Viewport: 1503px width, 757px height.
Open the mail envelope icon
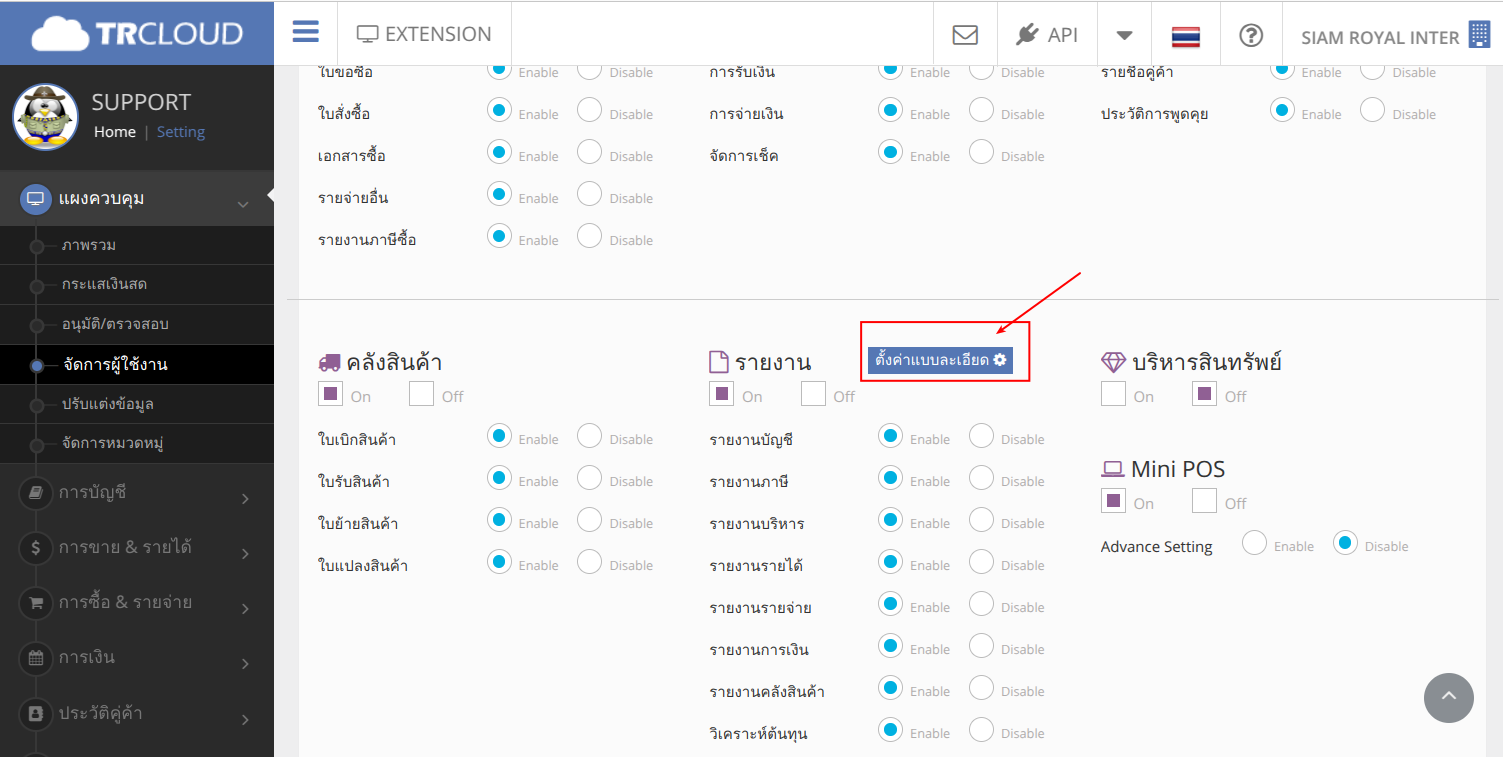tap(964, 35)
